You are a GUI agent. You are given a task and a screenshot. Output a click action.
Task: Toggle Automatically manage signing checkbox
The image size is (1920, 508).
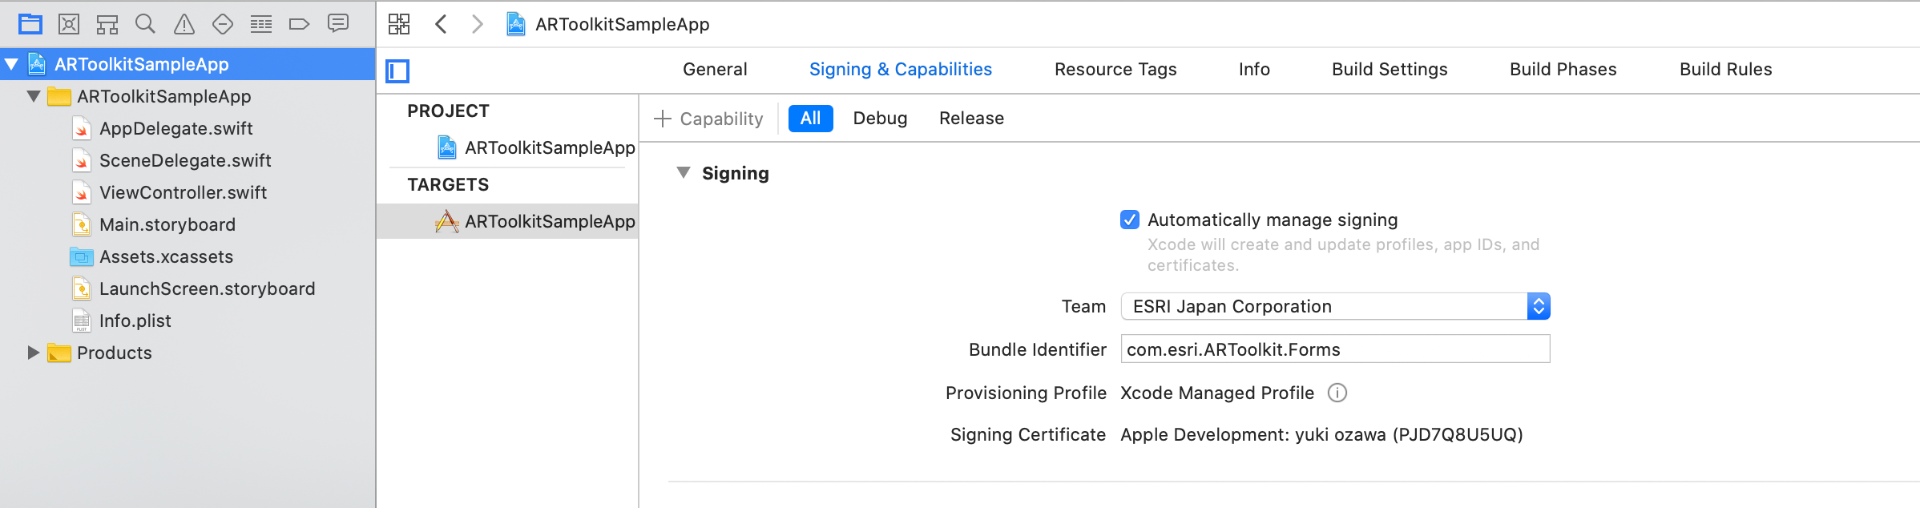(1130, 220)
